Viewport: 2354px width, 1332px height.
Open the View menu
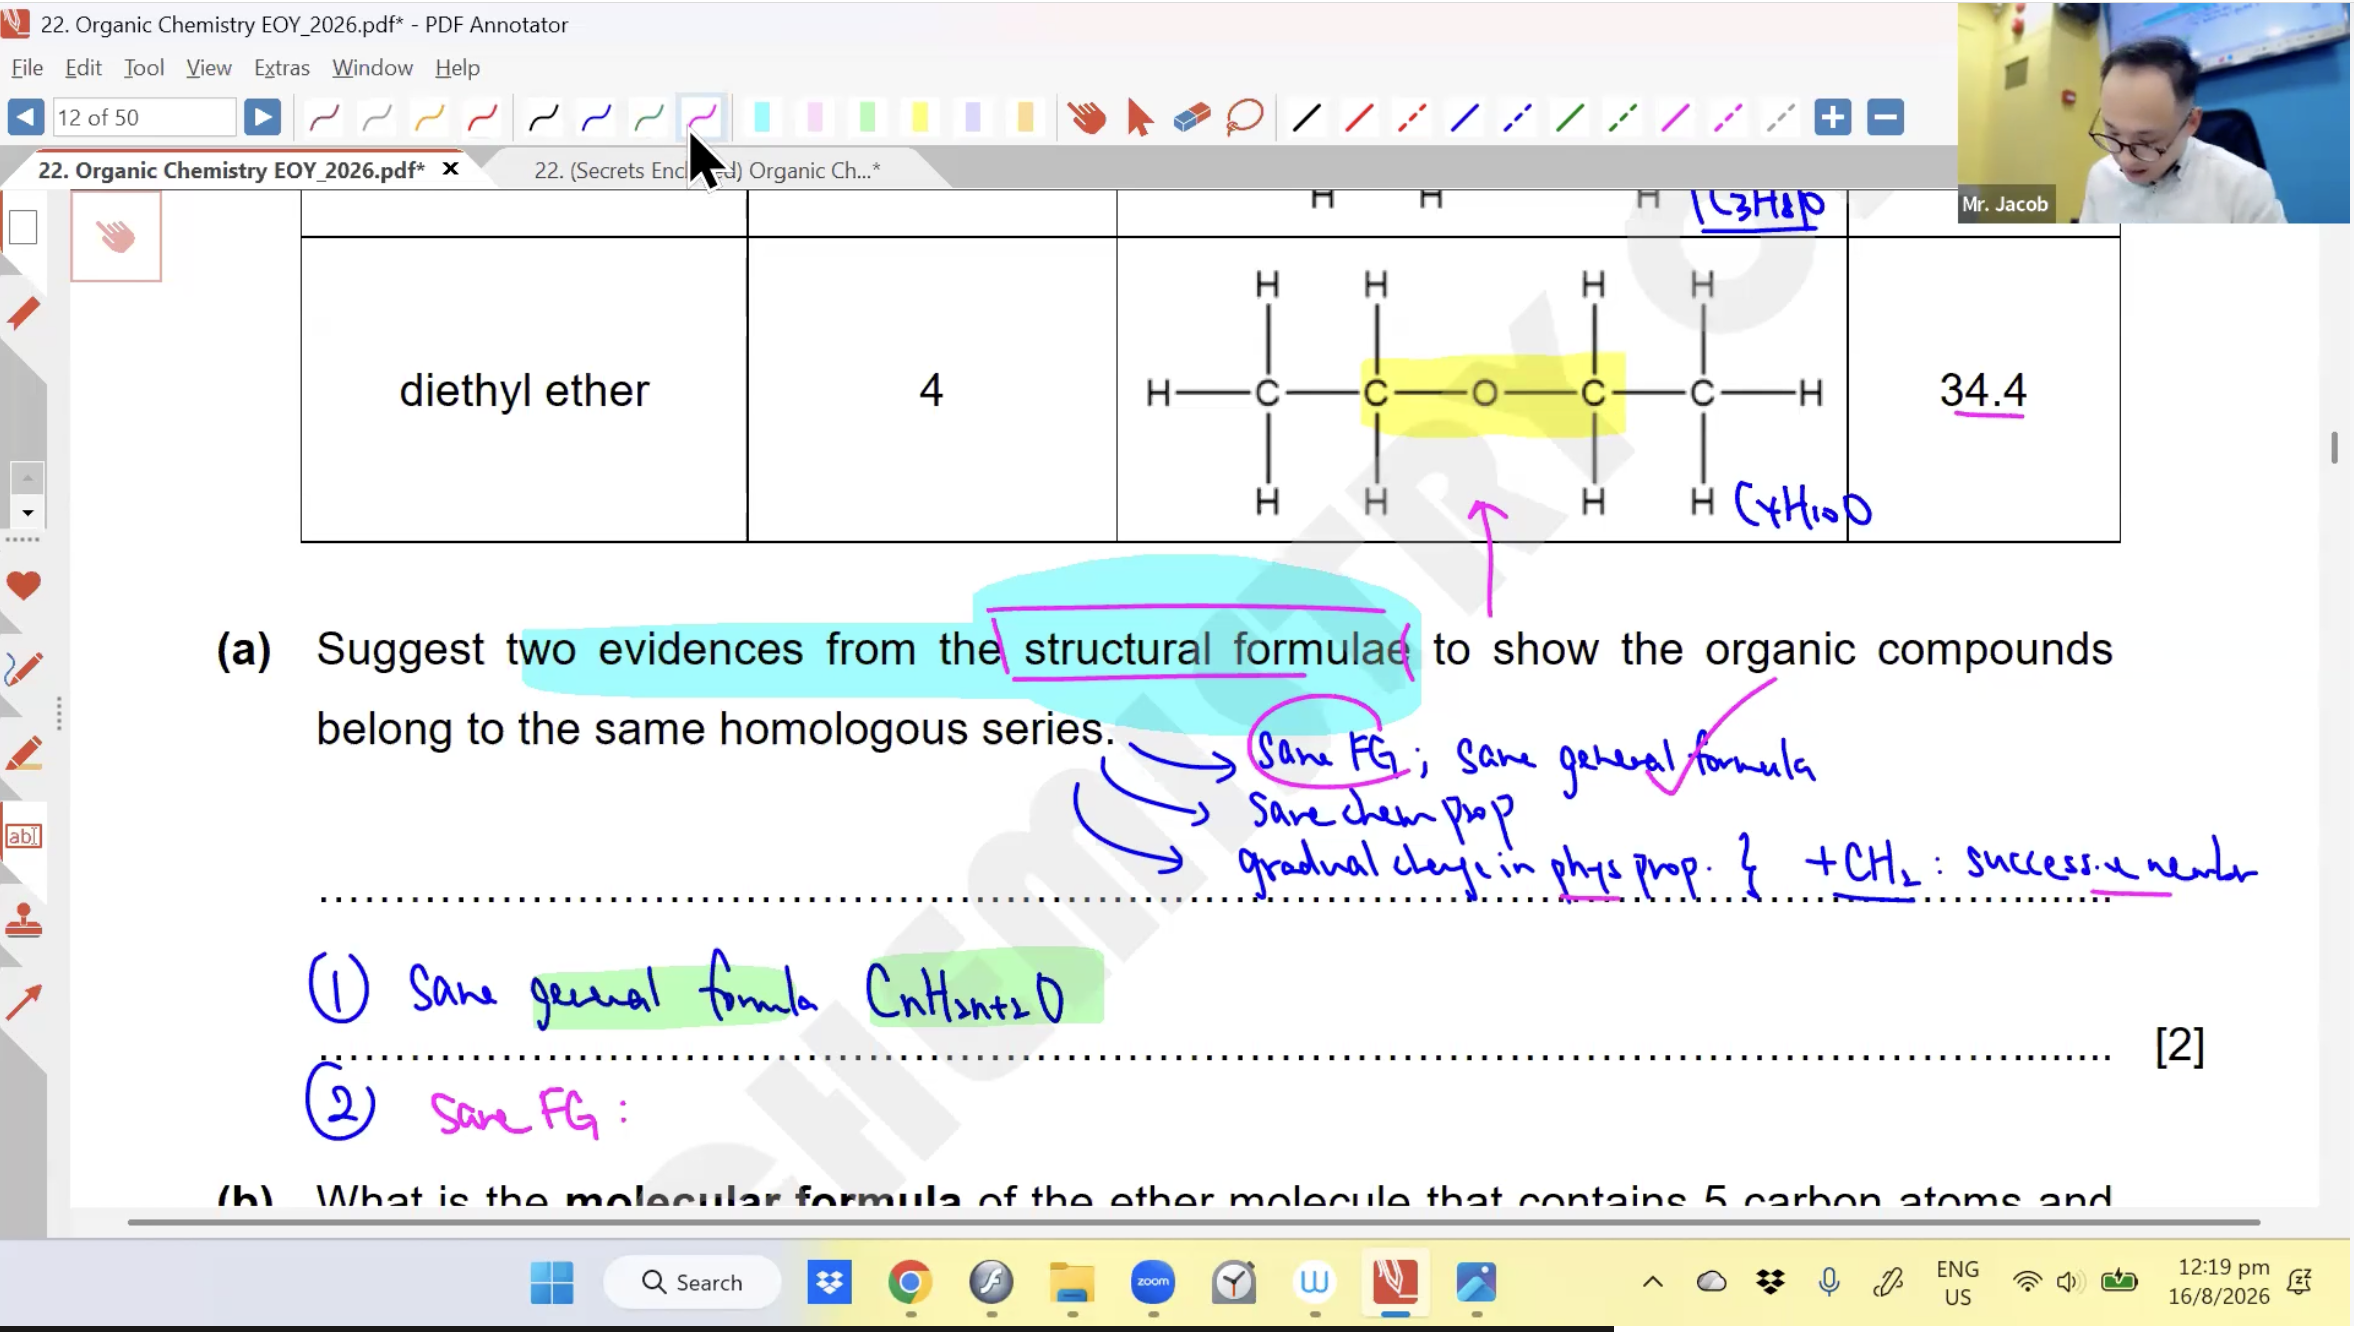point(209,67)
